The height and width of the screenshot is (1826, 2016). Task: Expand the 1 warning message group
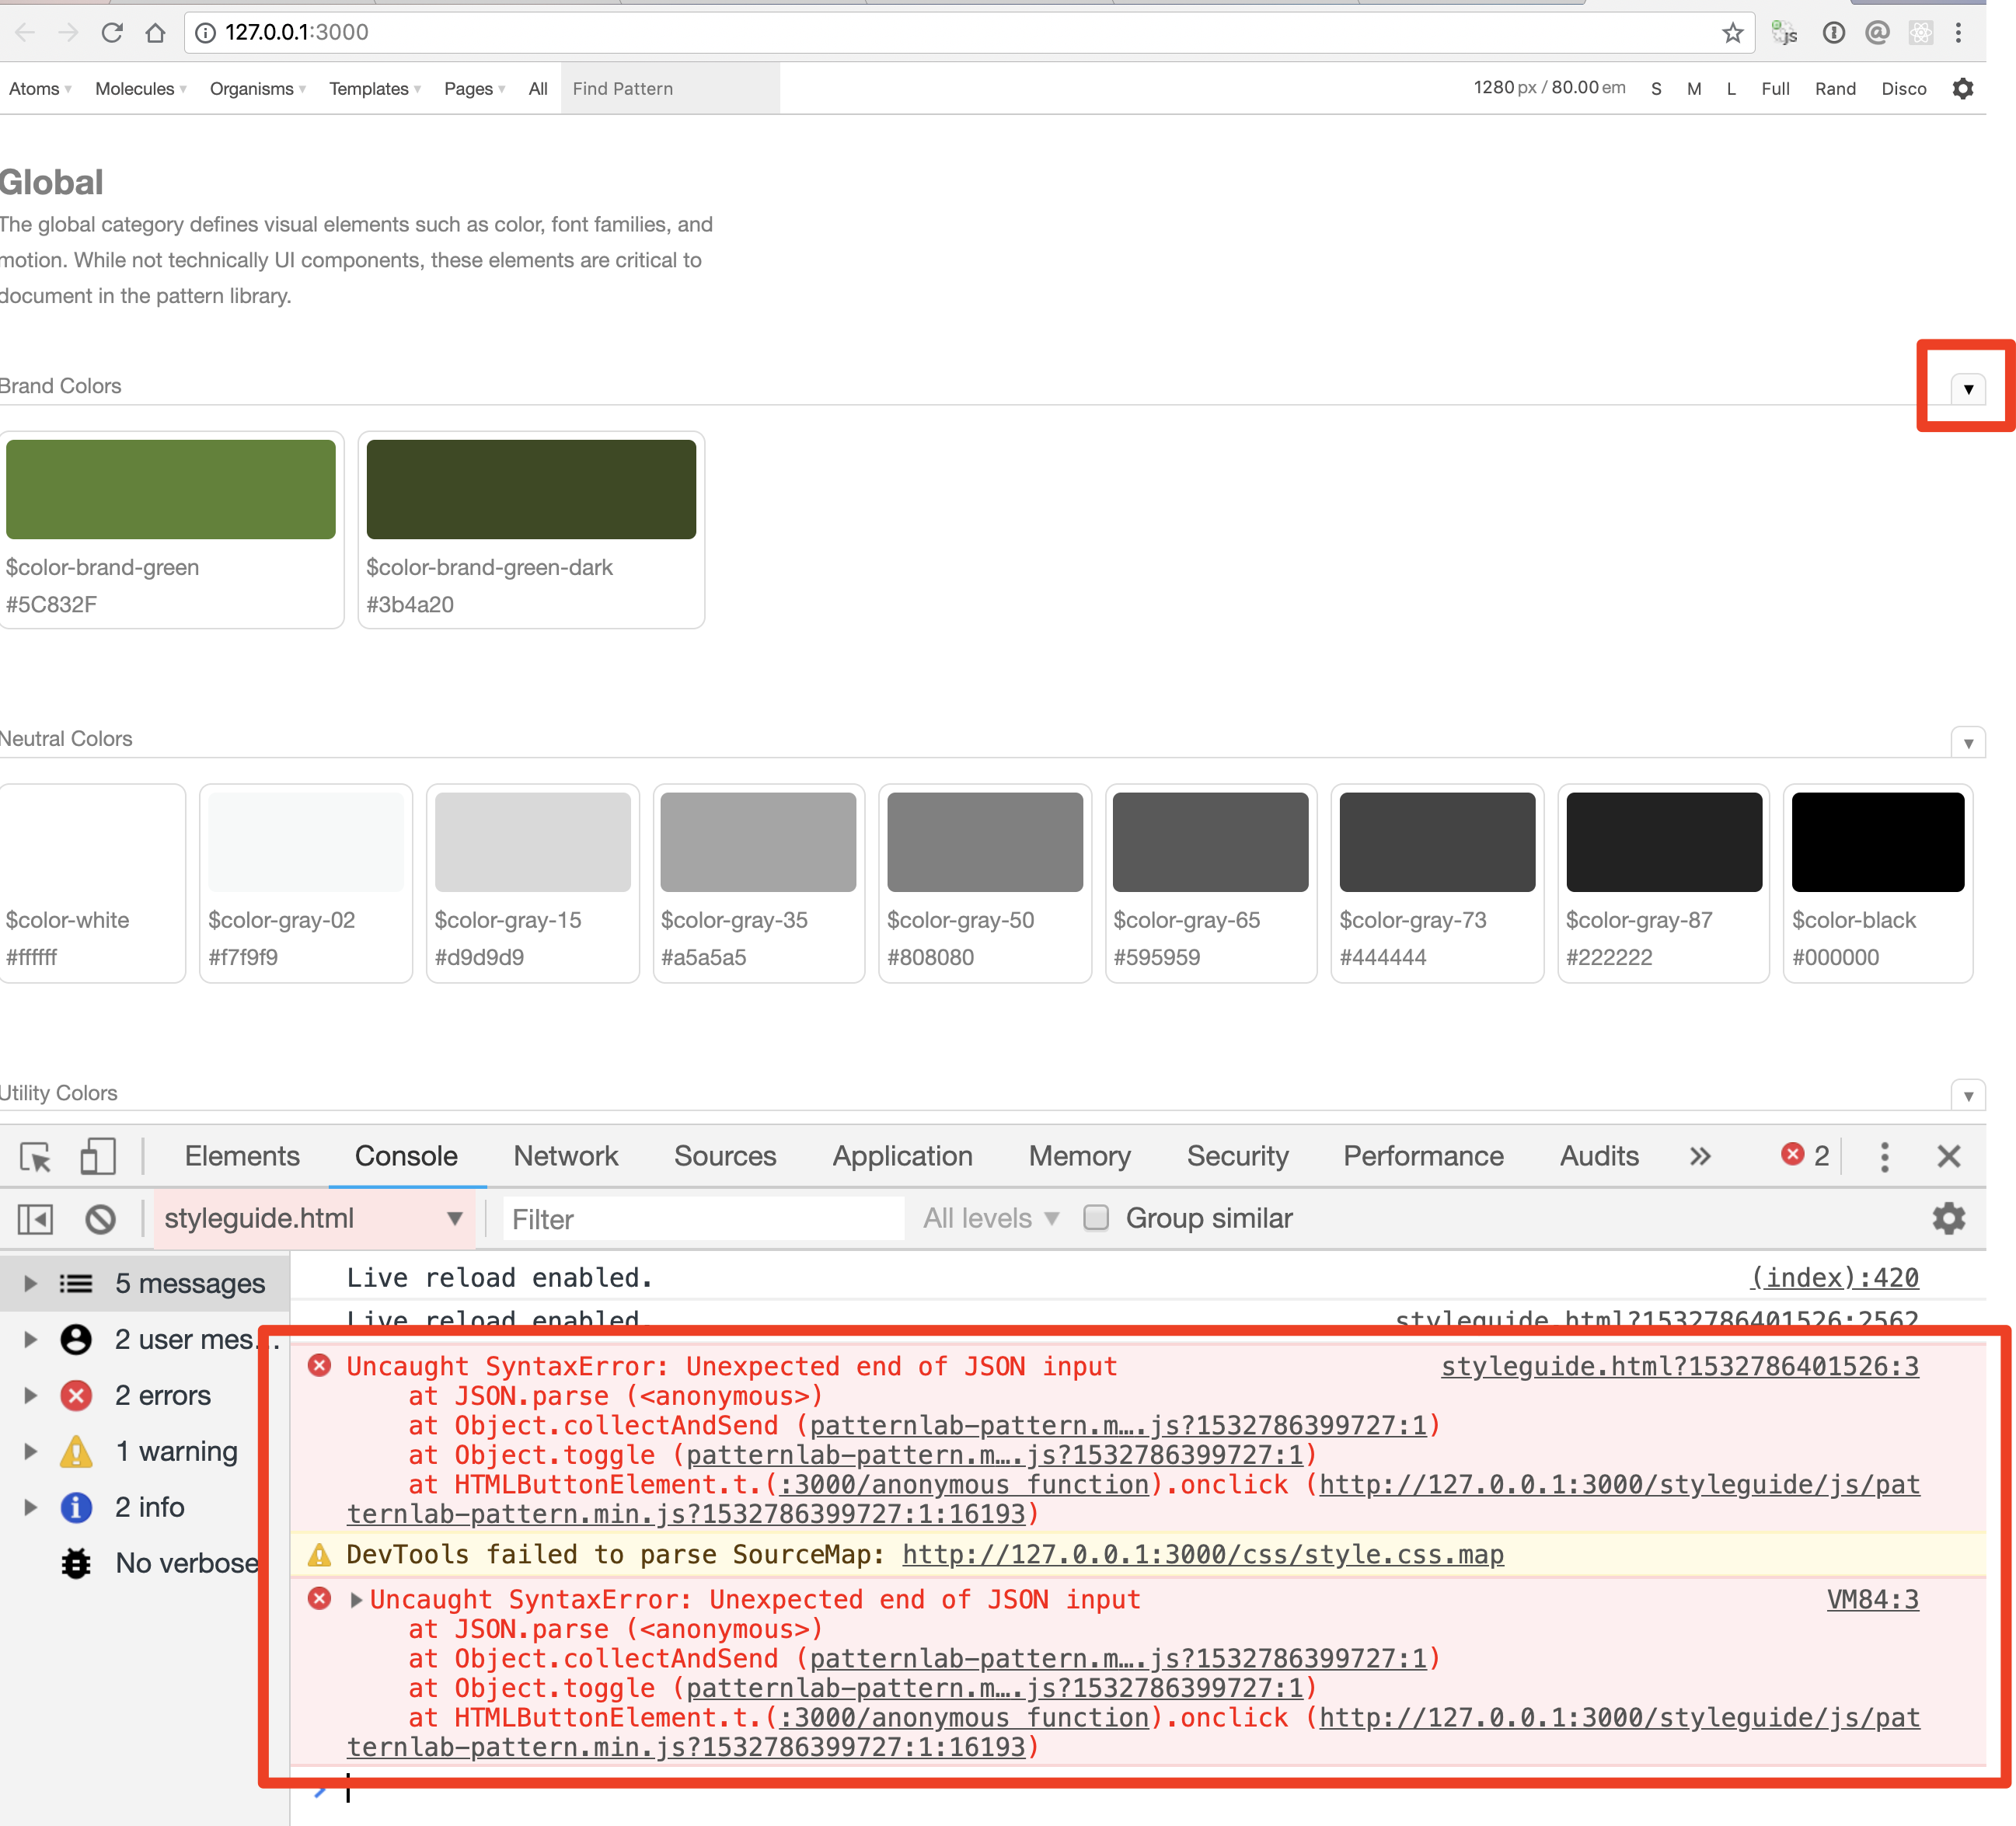[30, 1451]
